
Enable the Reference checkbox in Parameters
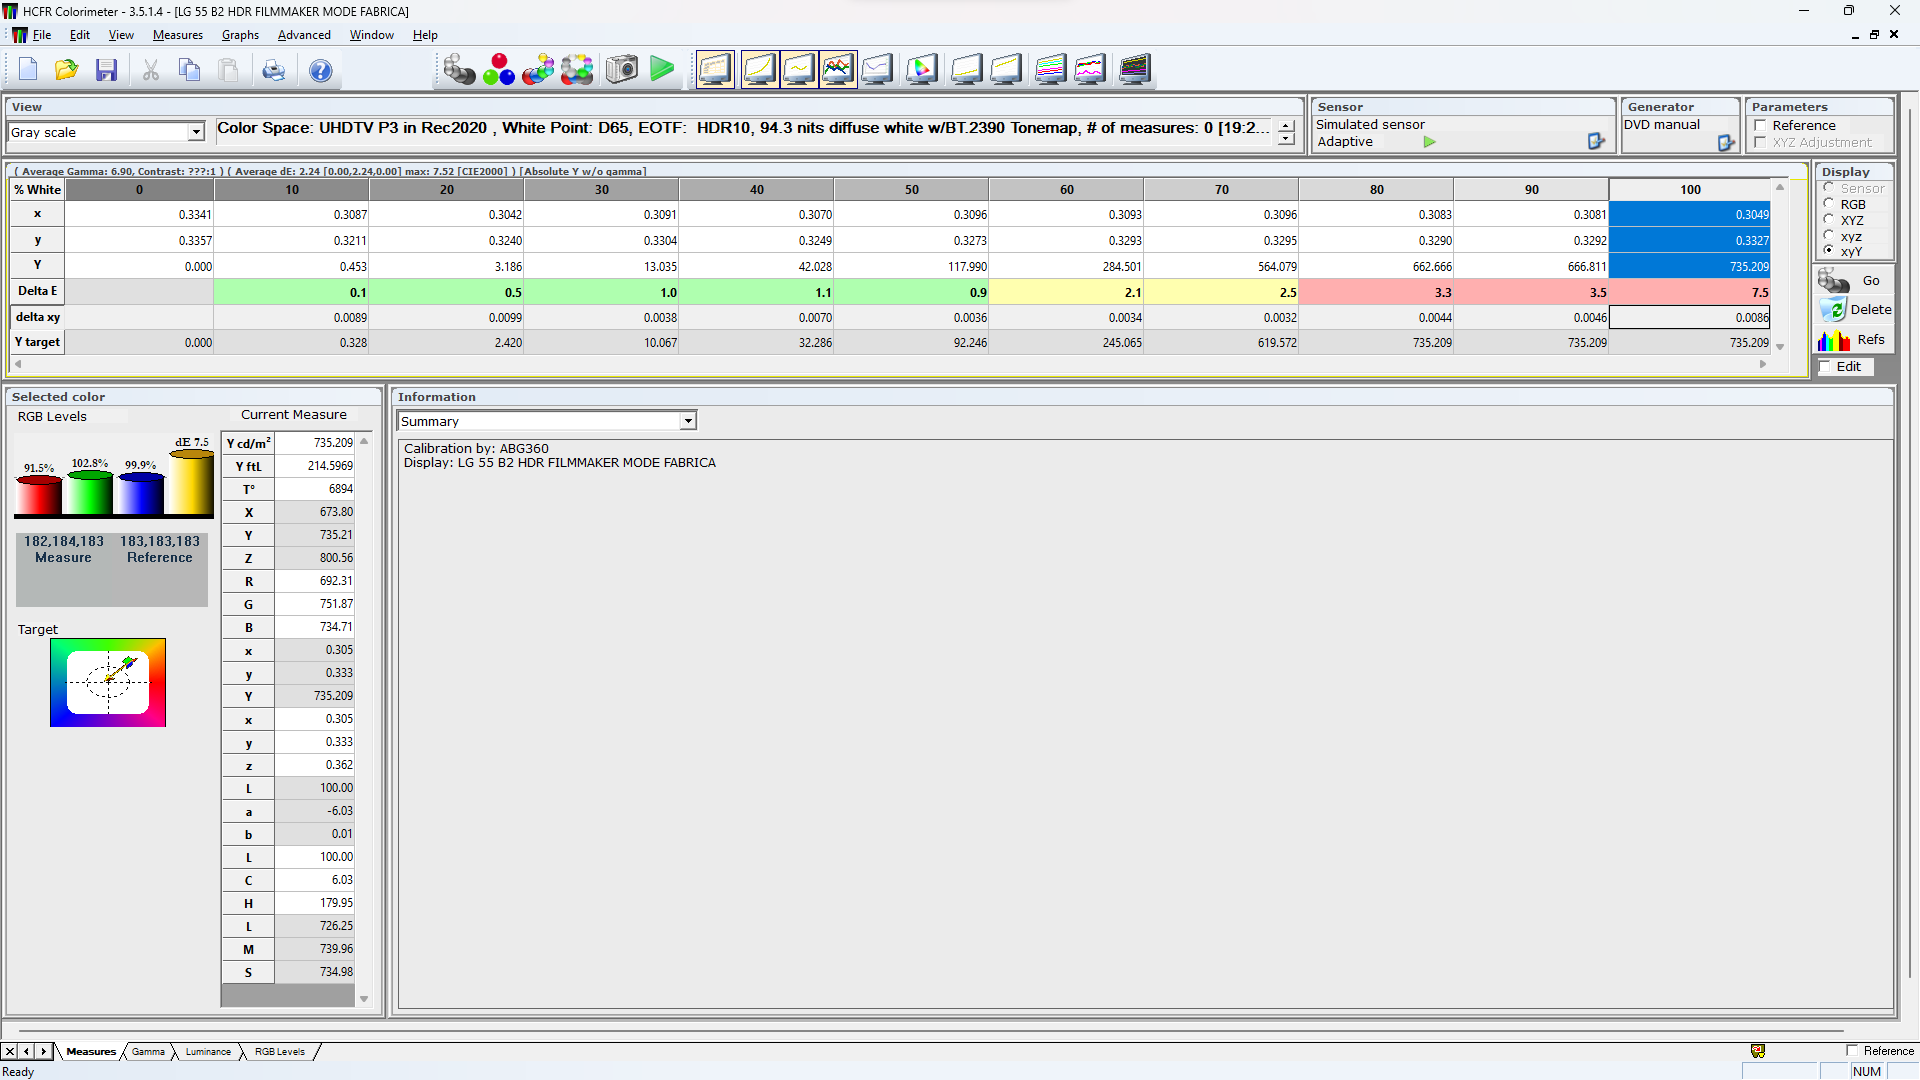1760,126
